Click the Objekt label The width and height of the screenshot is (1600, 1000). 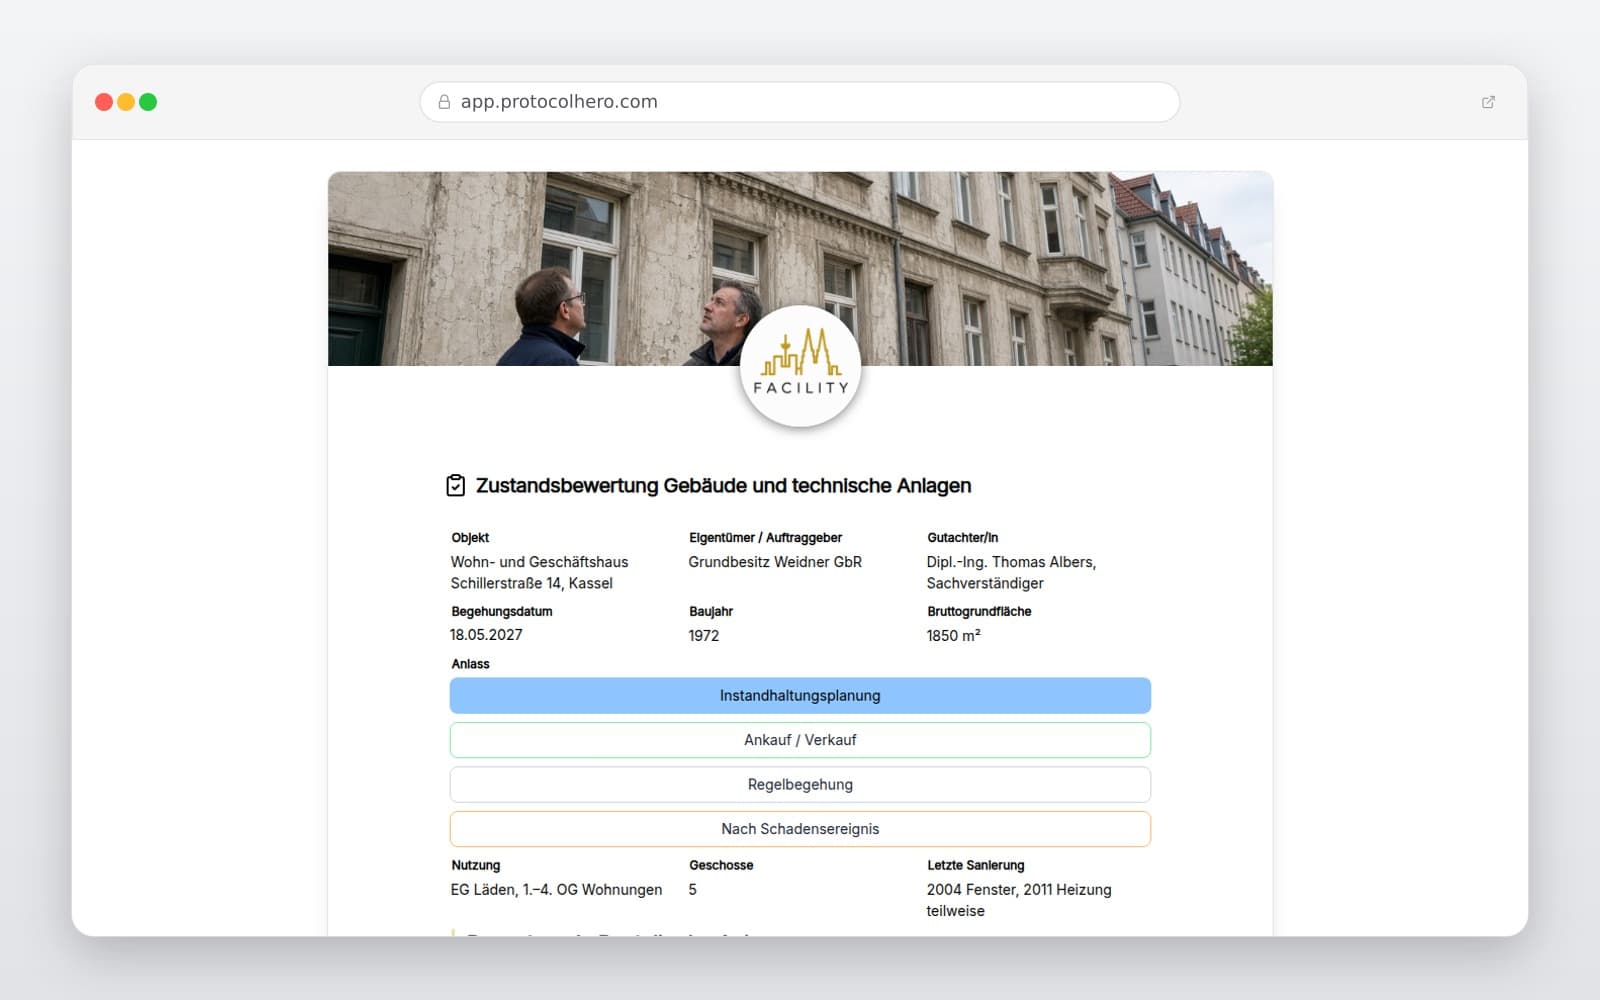point(470,538)
